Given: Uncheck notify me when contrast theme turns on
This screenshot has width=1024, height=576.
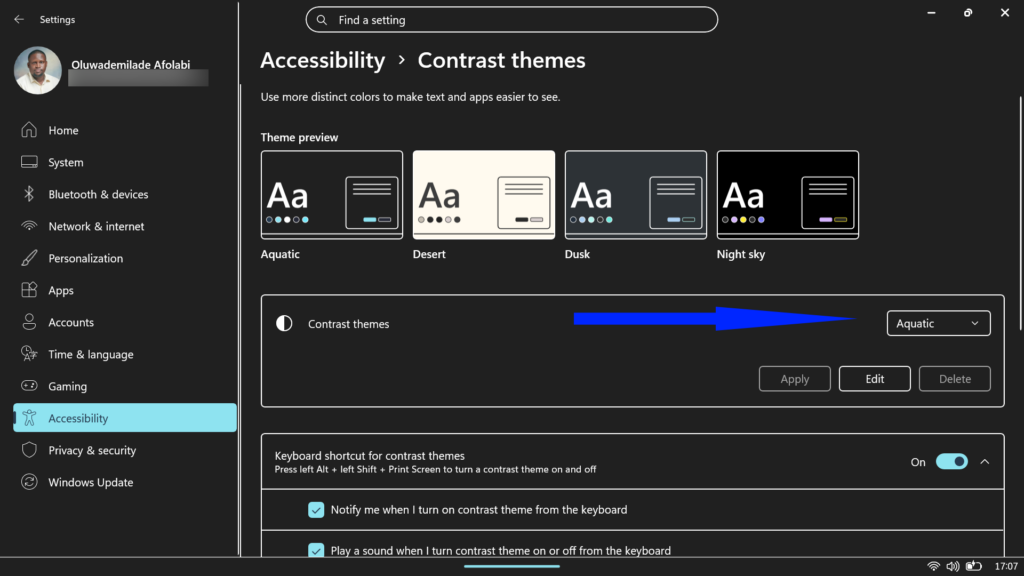Looking at the screenshot, I should (316, 509).
